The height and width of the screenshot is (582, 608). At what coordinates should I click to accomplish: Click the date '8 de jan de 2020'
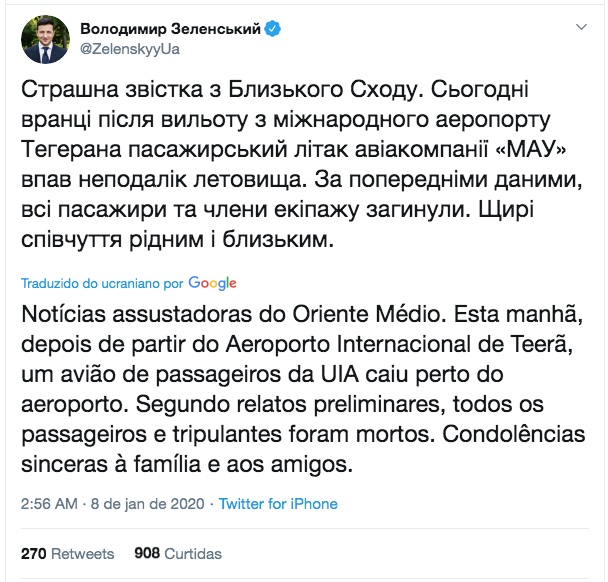coord(148,504)
